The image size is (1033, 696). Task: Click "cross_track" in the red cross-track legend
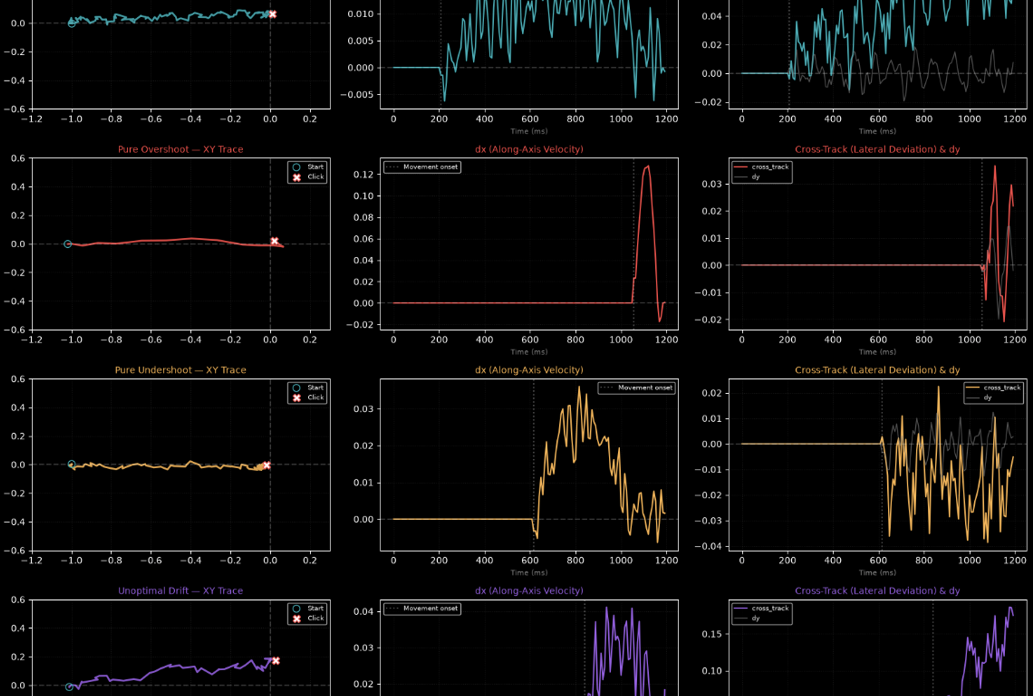[770, 167]
